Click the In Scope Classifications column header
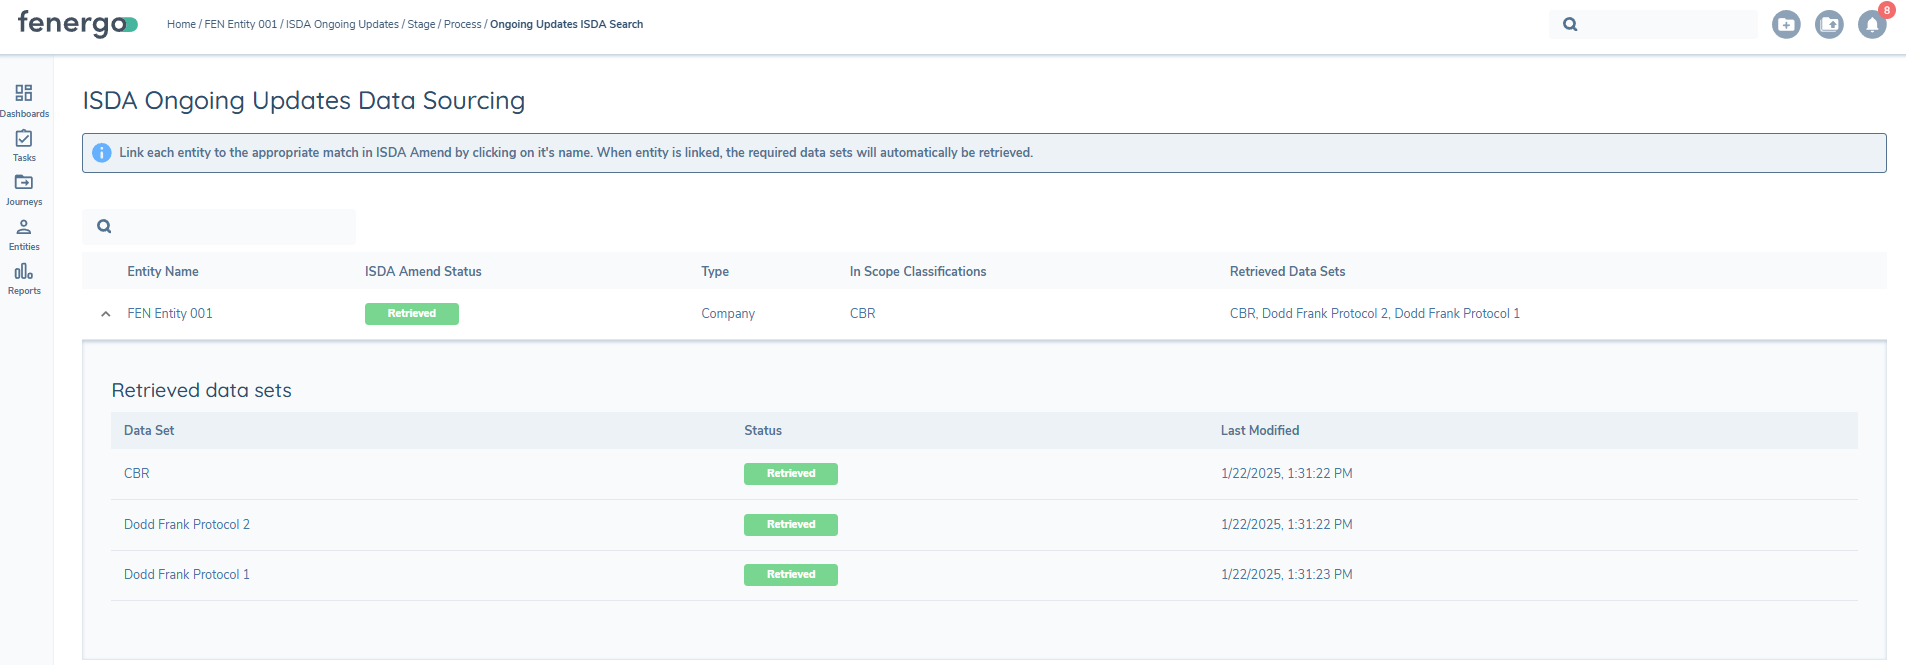Screen dimensions: 1906x665 tap(918, 272)
